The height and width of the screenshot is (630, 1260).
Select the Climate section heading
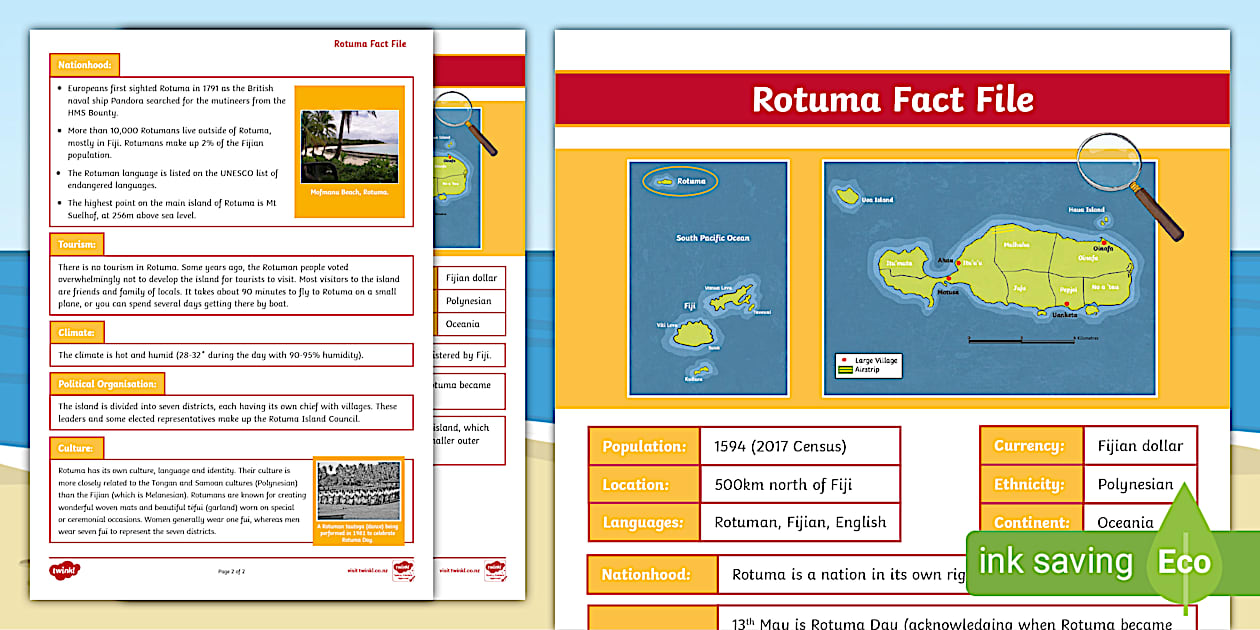pyautogui.click(x=76, y=332)
